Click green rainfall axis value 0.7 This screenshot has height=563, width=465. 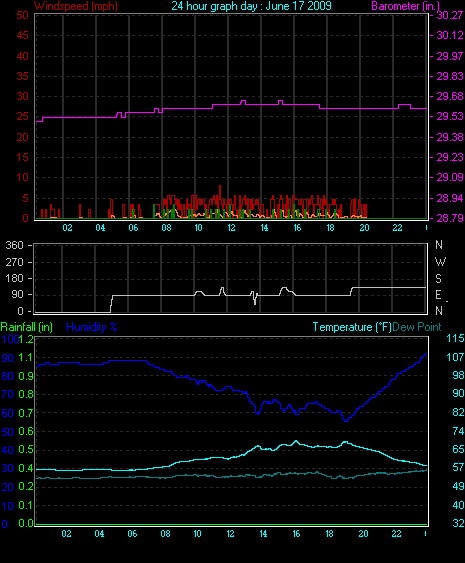click(x=25, y=413)
